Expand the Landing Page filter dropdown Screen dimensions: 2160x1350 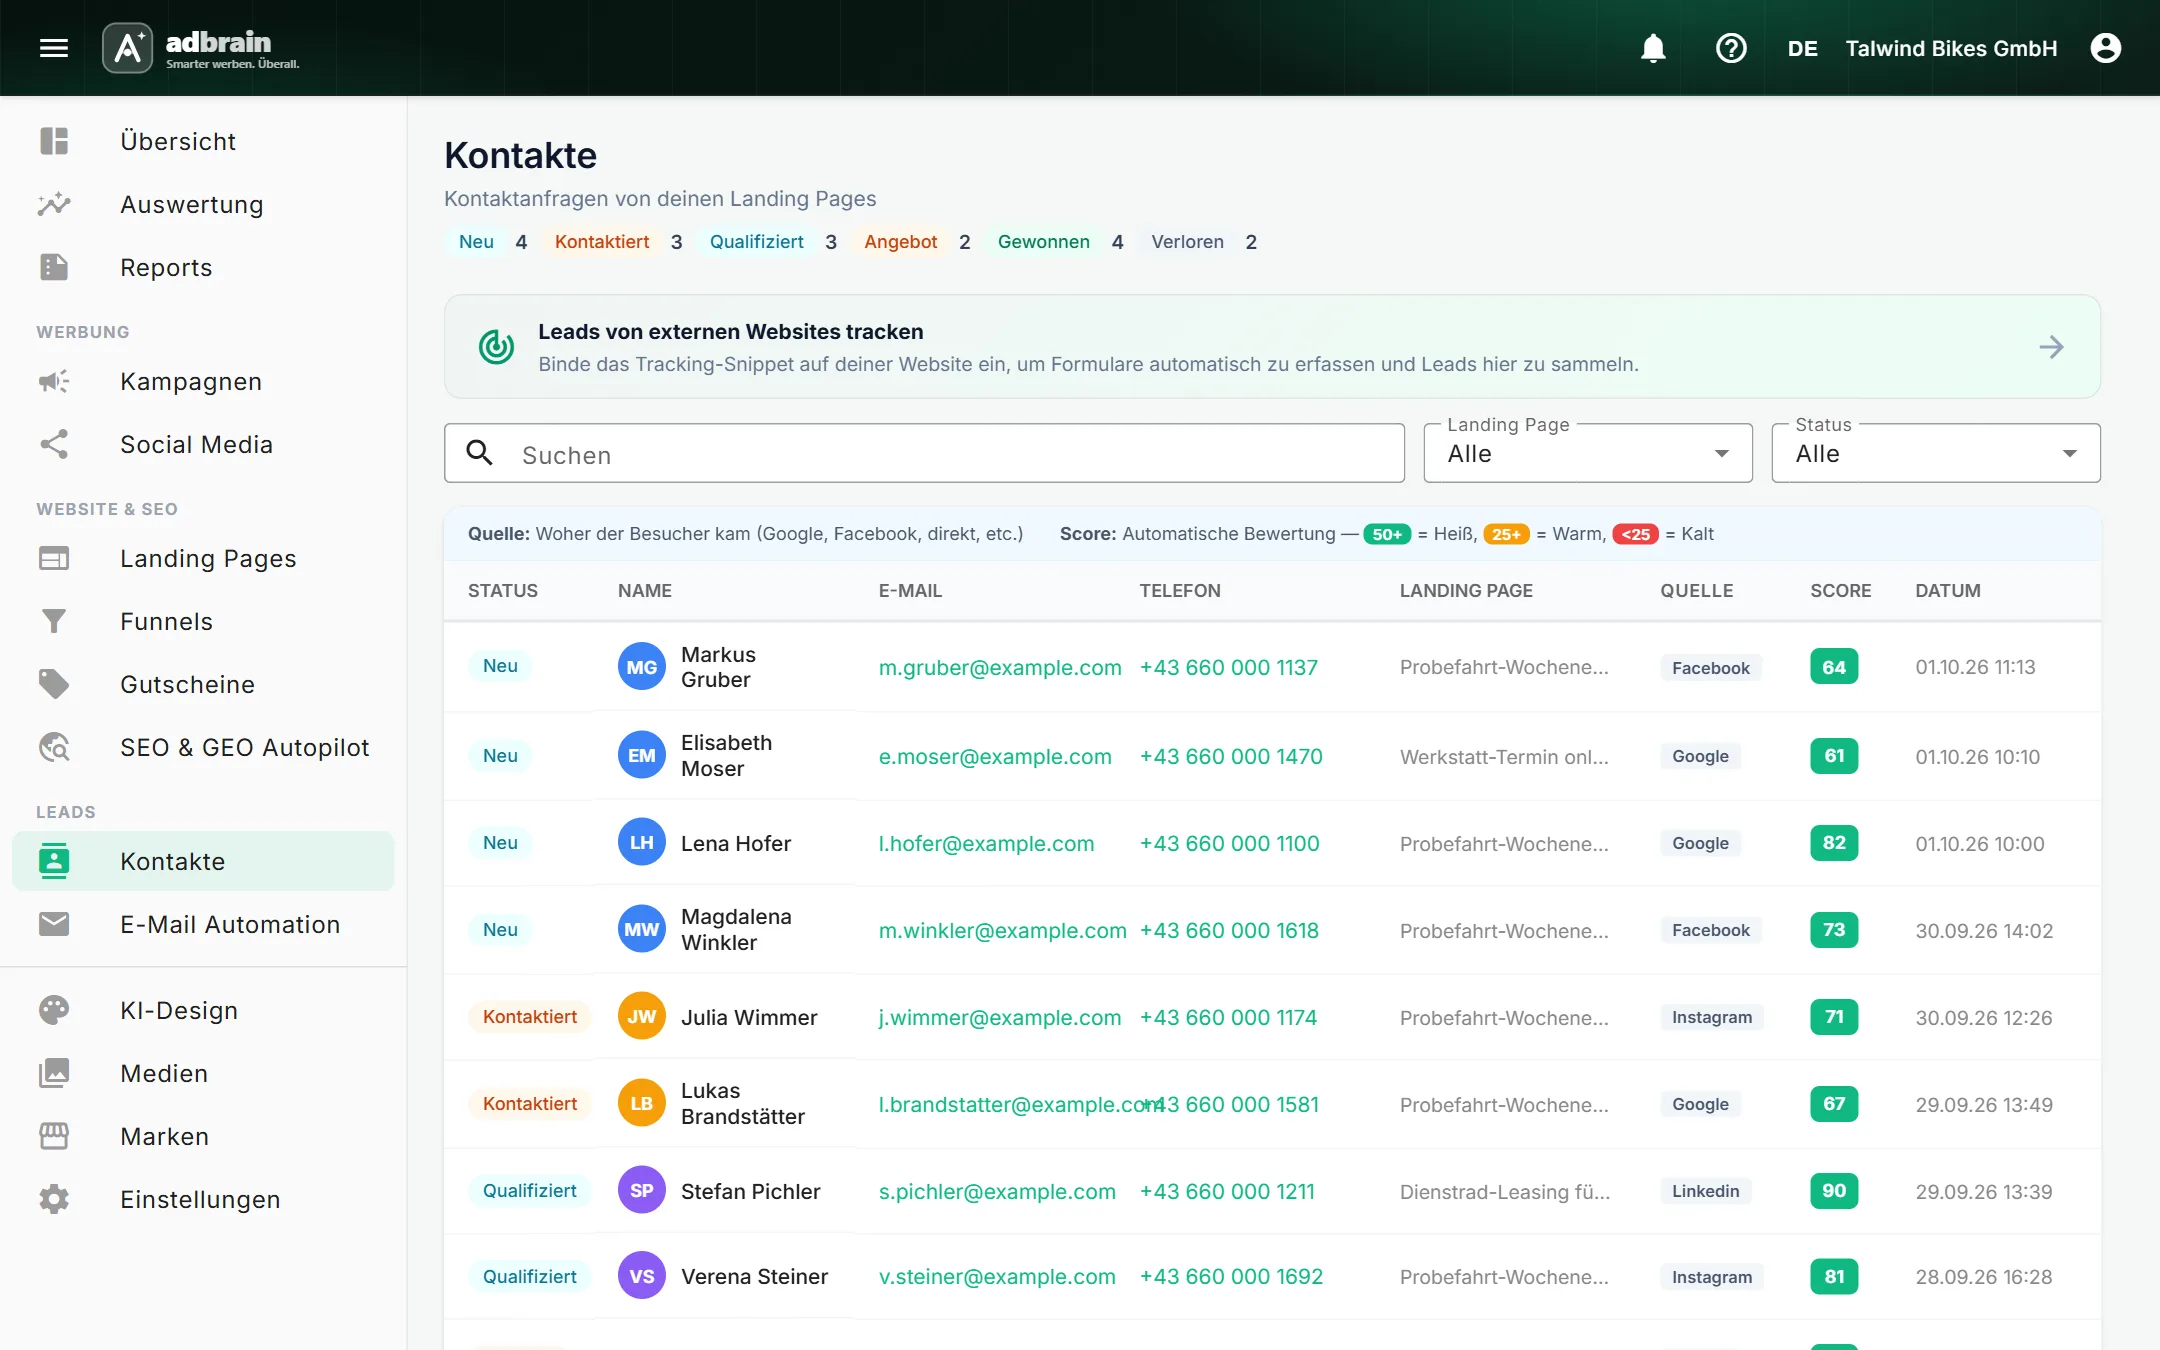(x=1588, y=453)
